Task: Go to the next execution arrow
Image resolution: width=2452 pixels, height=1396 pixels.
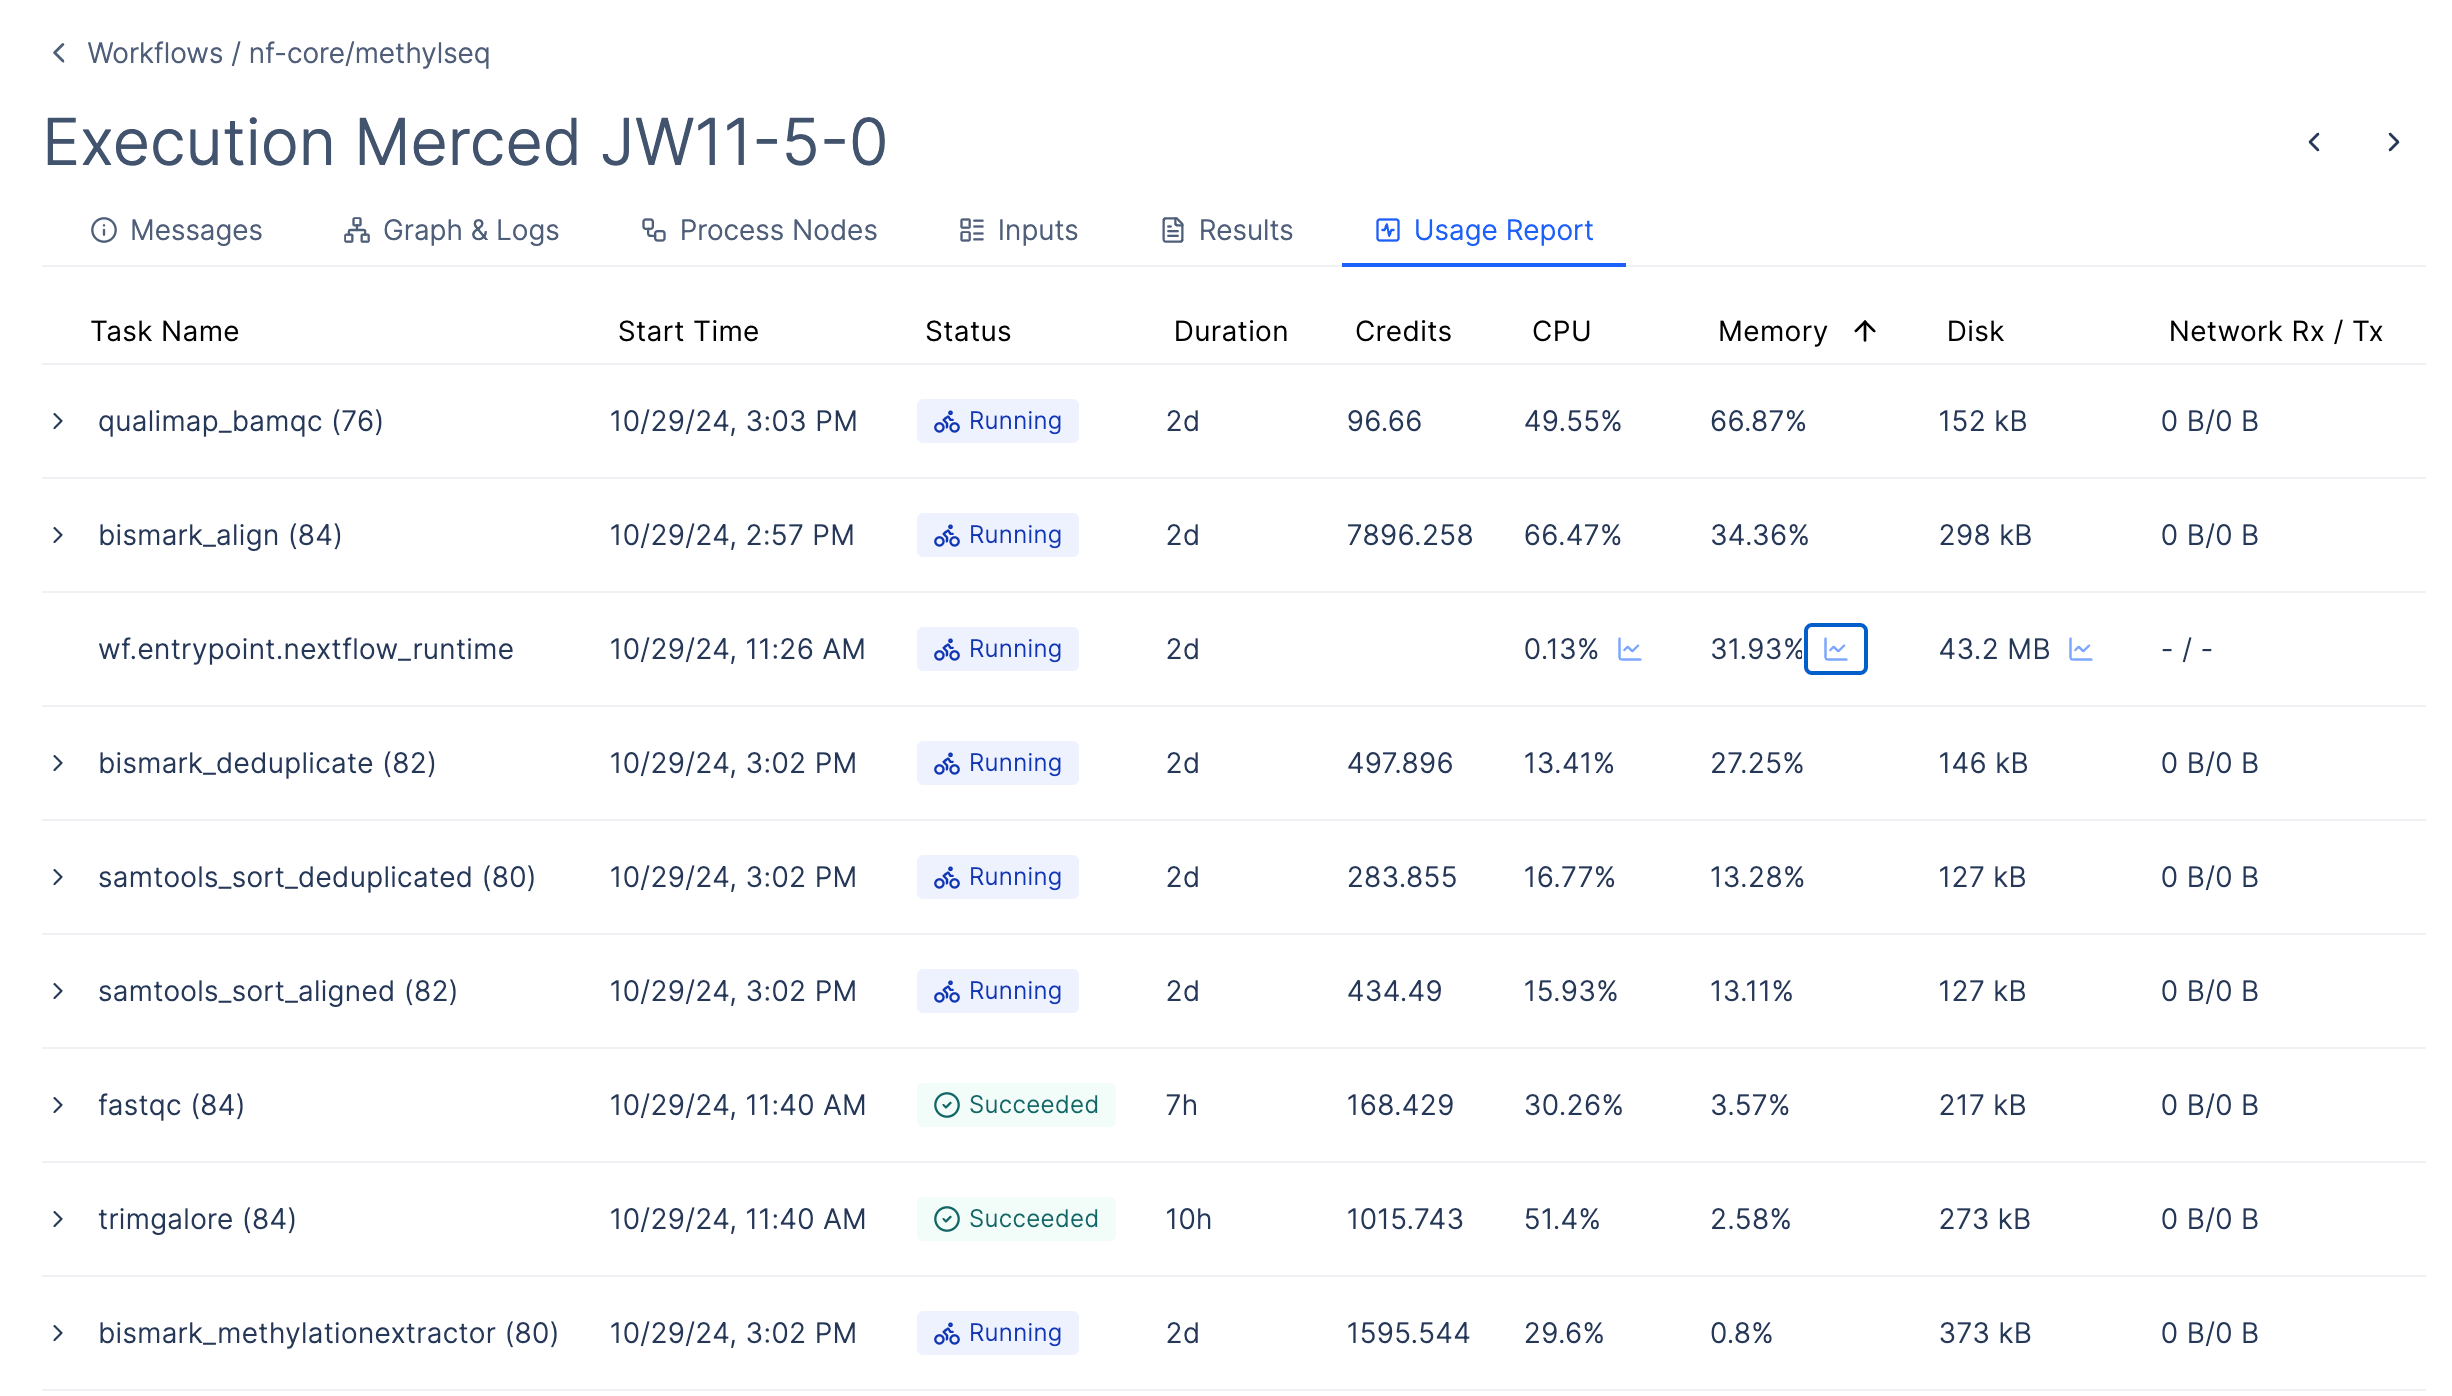Action: coord(2393,142)
